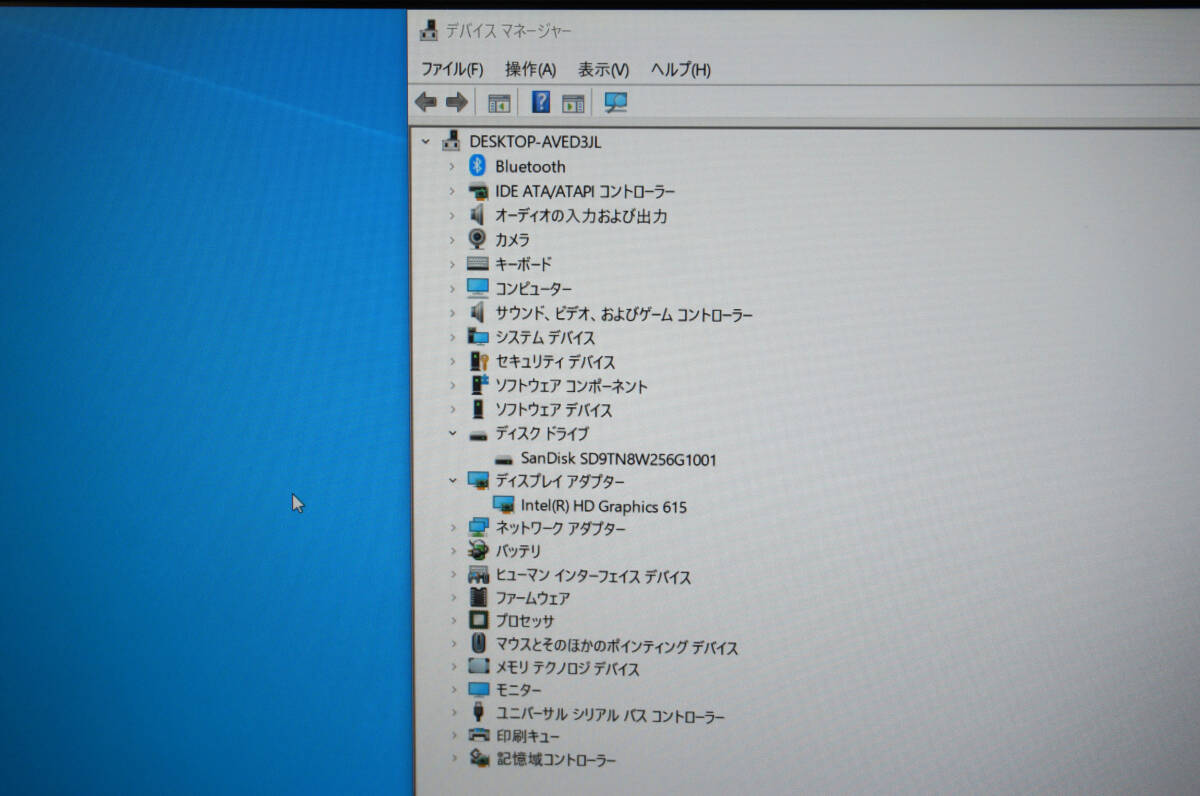Open Properties using the toolbar icon
1200x796 pixels.
pyautogui.click(x=572, y=101)
